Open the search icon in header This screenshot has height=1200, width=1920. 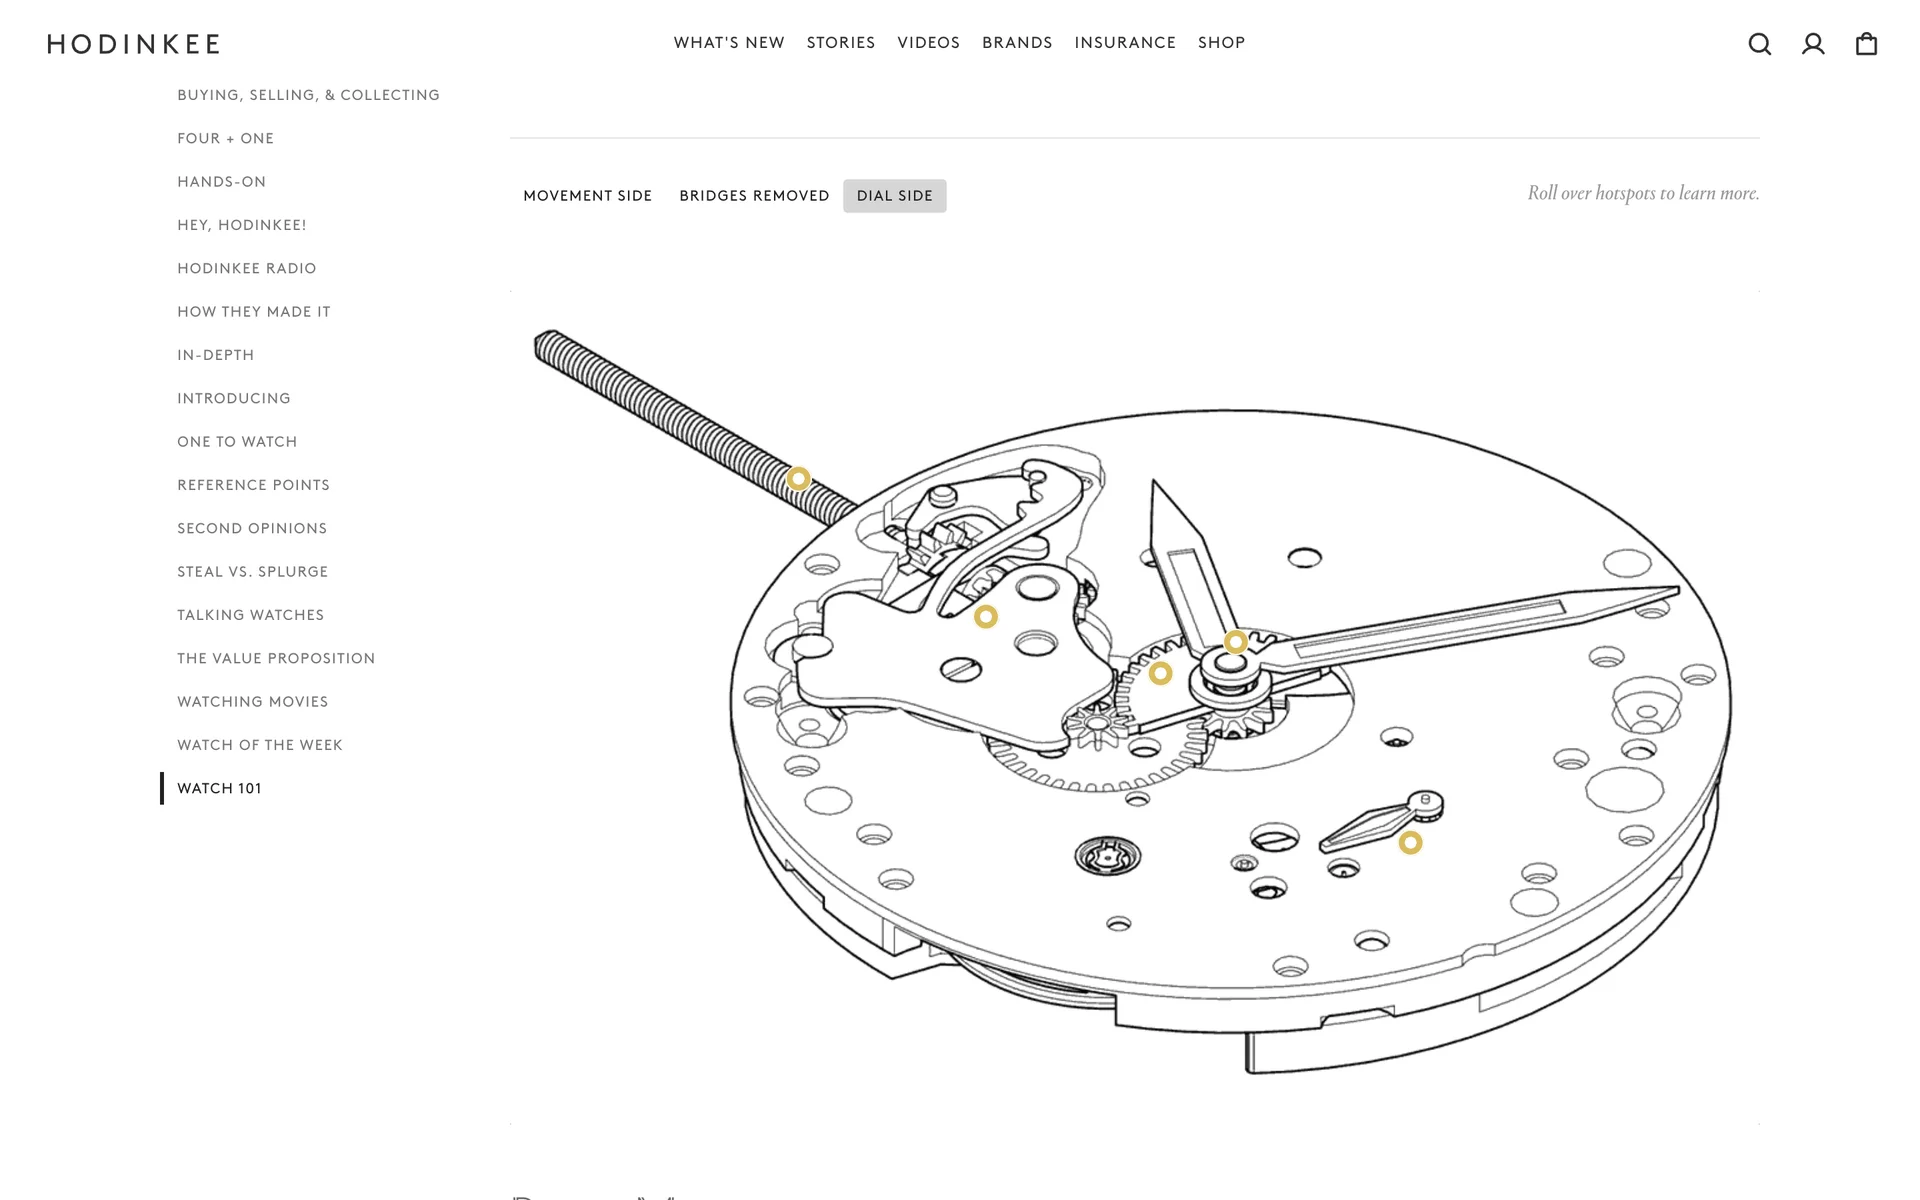[x=1760, y=44]
